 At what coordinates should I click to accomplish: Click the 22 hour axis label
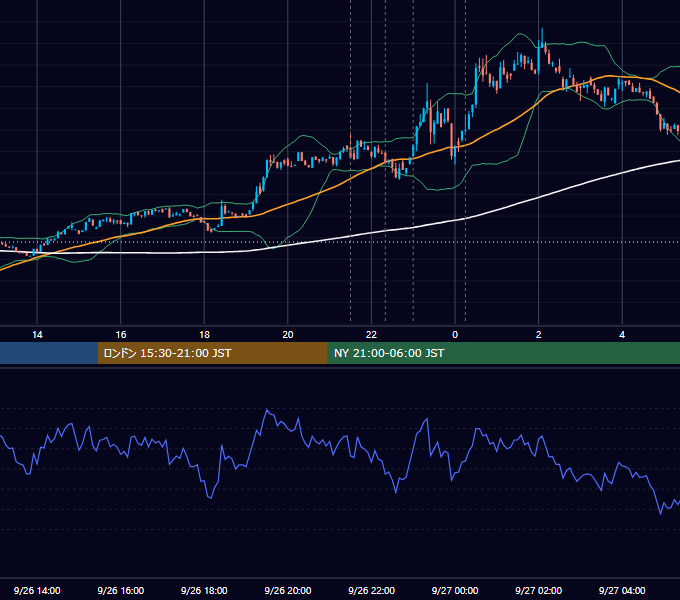(371, 335)
